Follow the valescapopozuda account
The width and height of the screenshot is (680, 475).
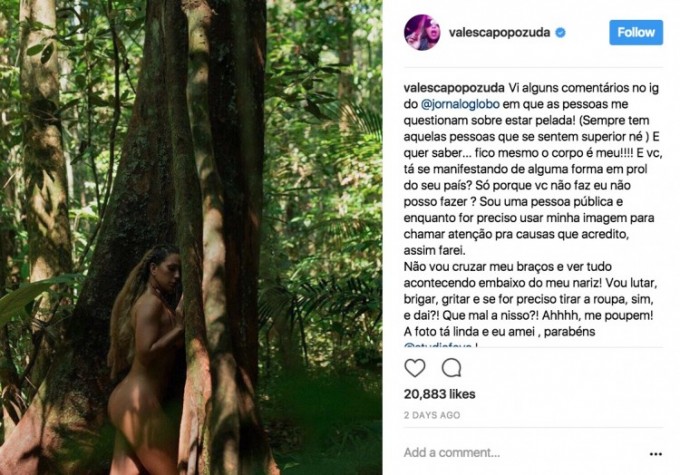pos(636,32)
